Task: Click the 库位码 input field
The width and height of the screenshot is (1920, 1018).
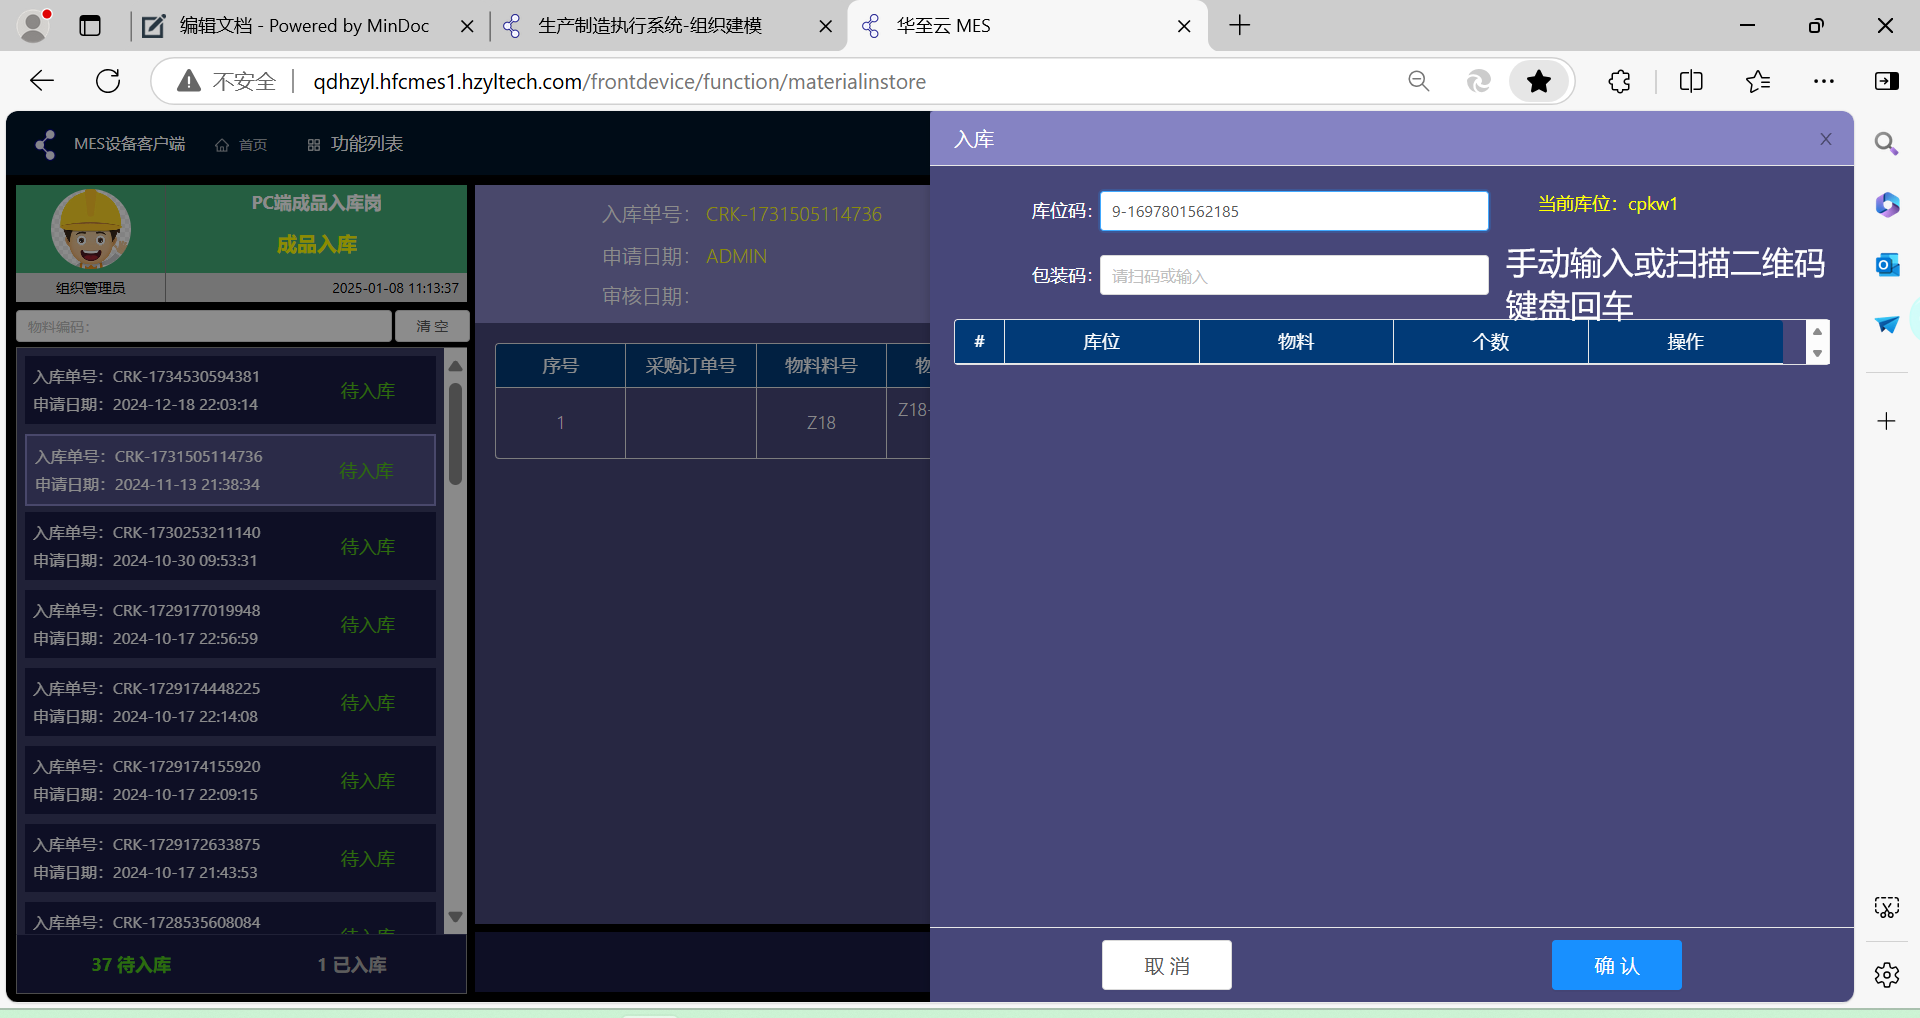Action: 1294,211
